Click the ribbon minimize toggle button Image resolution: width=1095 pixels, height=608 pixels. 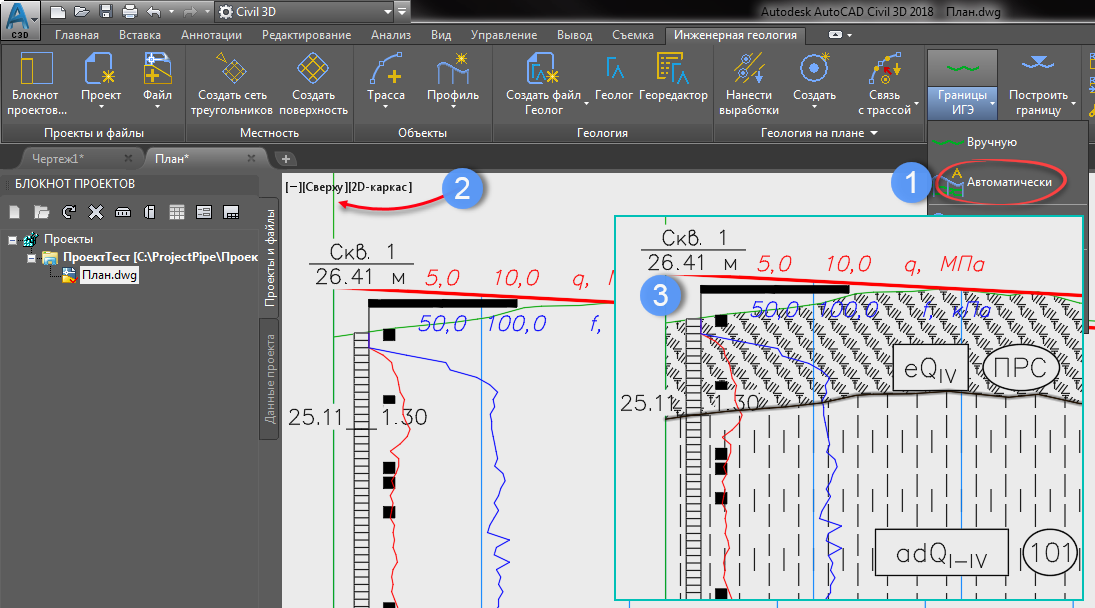coord(835,35)
